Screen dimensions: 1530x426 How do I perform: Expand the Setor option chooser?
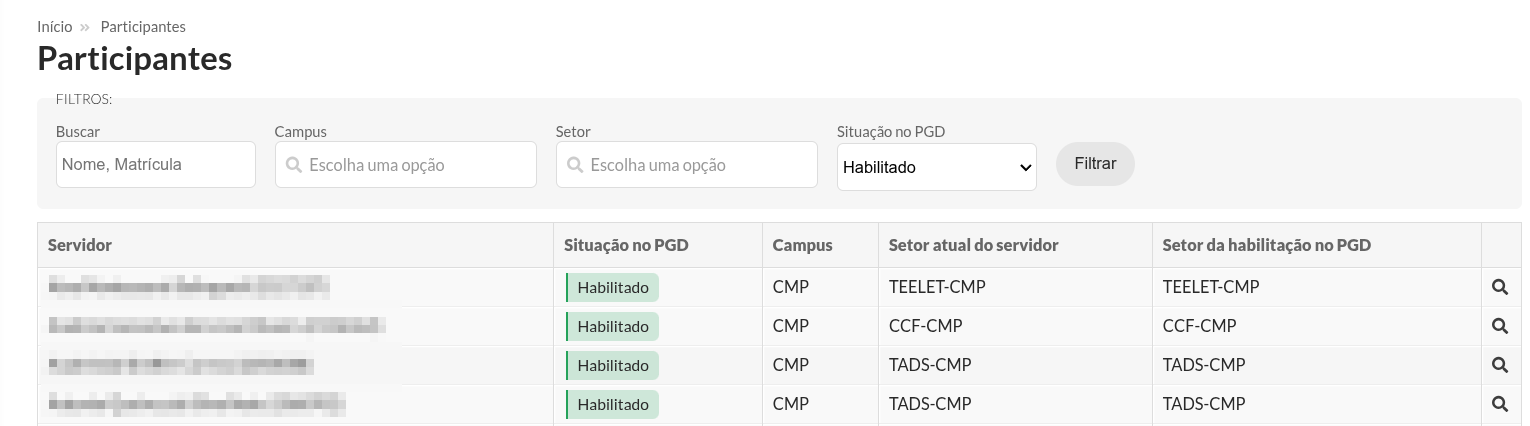(687, 164)
